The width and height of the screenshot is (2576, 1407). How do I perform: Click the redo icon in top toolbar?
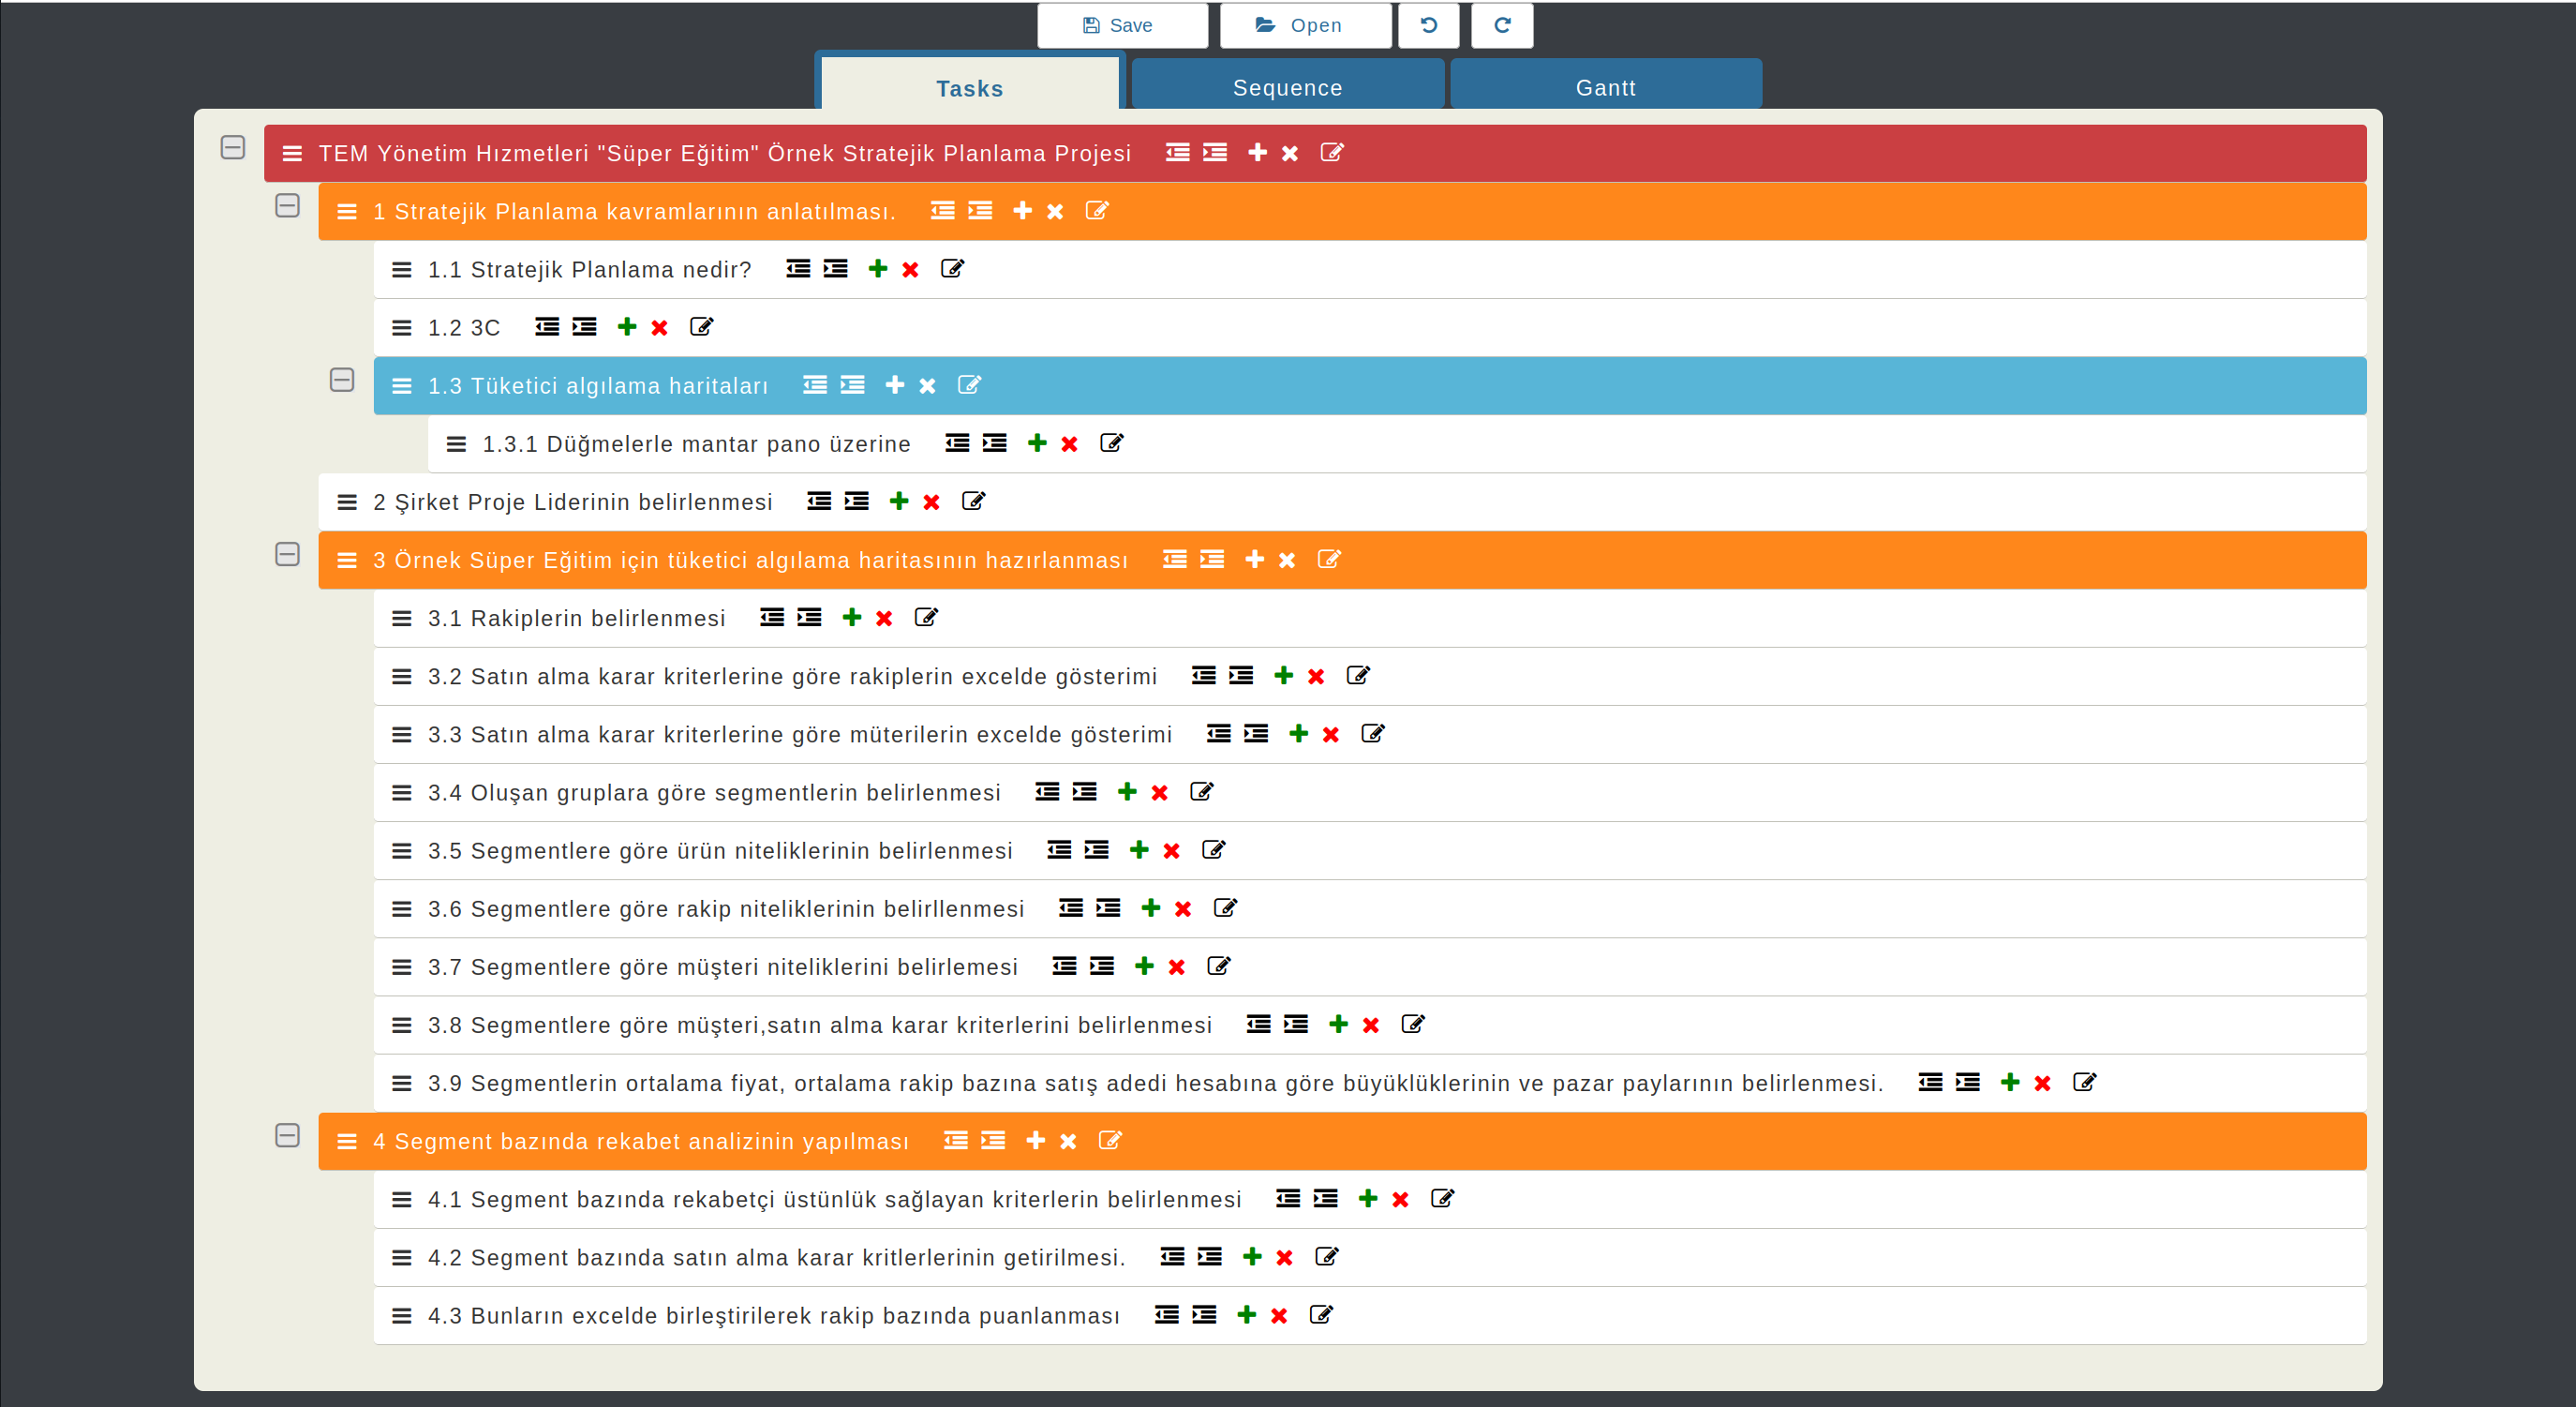1501,25
